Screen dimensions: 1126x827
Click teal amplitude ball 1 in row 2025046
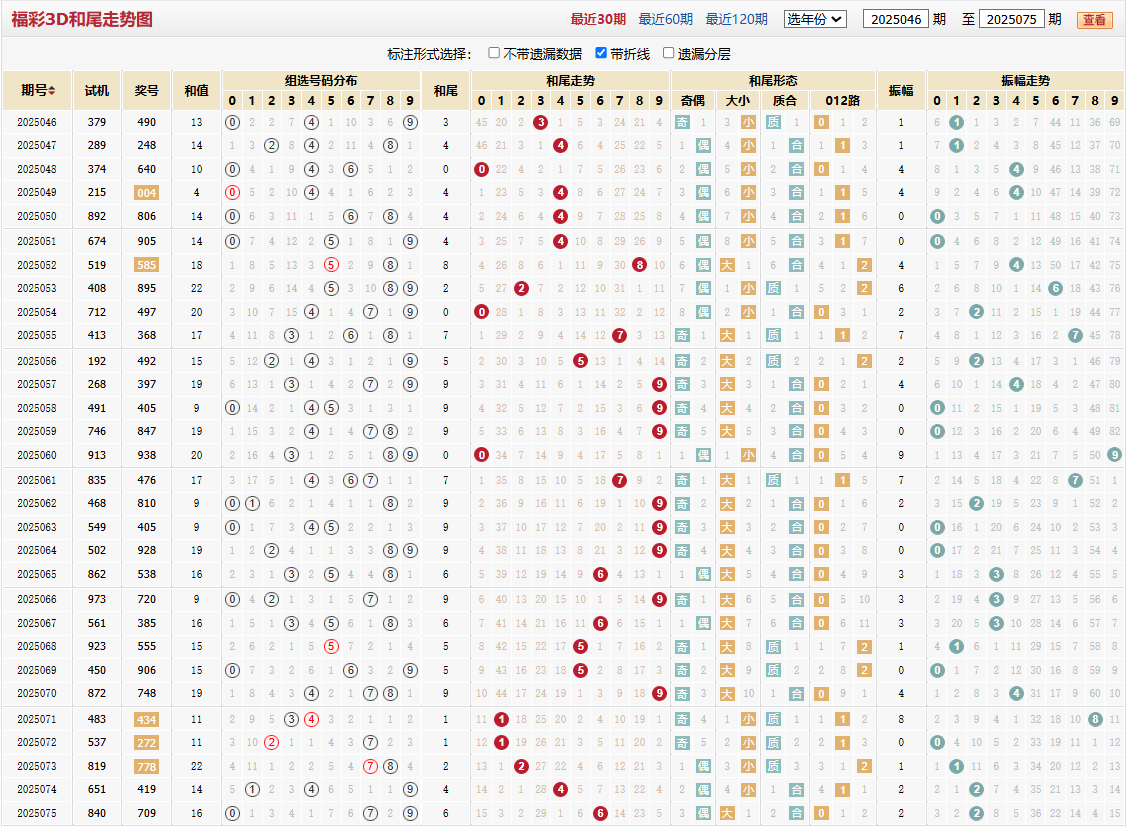click(957, 123)
